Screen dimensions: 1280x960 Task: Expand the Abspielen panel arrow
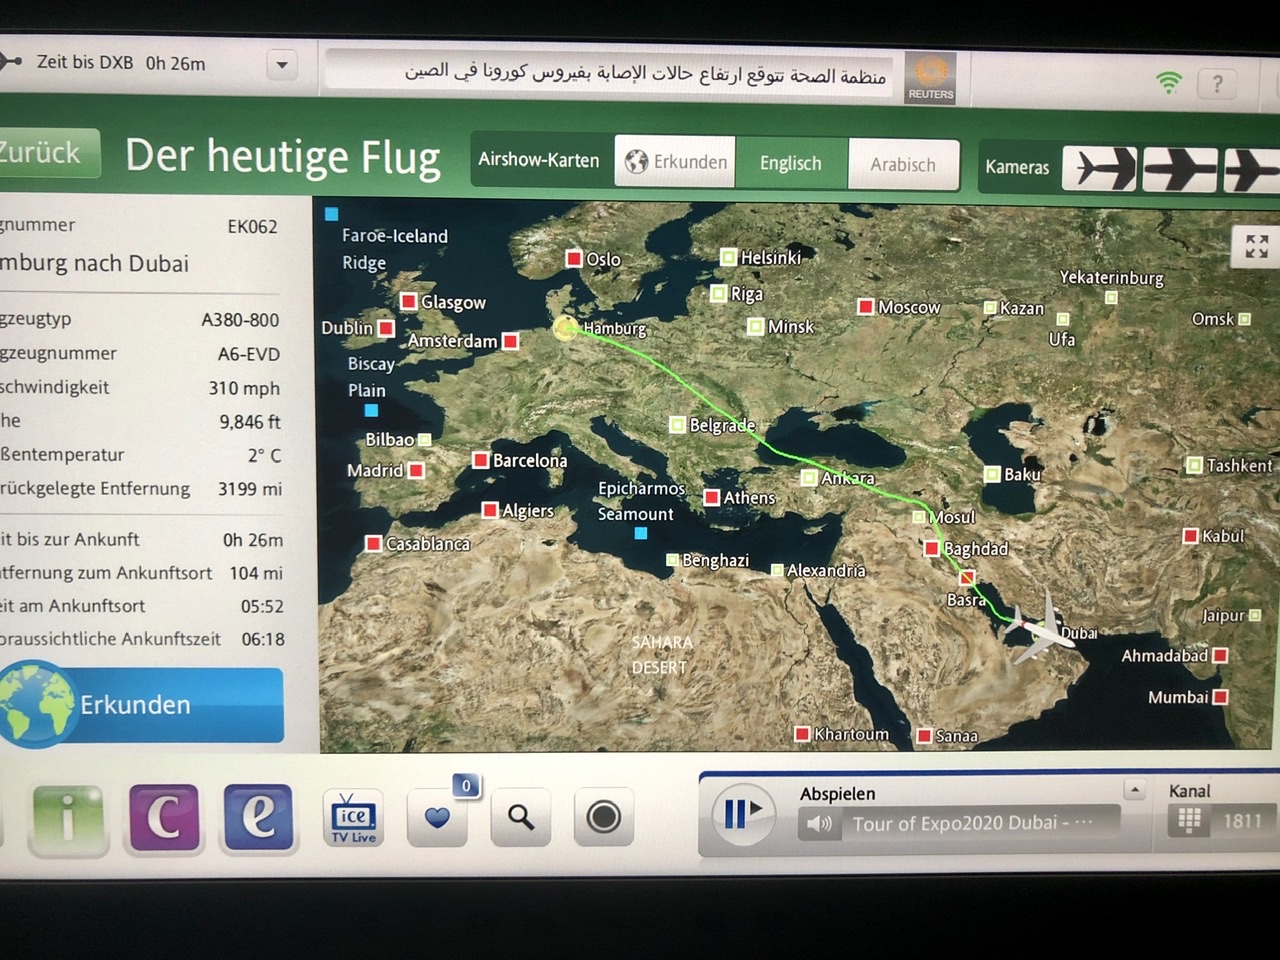(x=1134, y=790)
